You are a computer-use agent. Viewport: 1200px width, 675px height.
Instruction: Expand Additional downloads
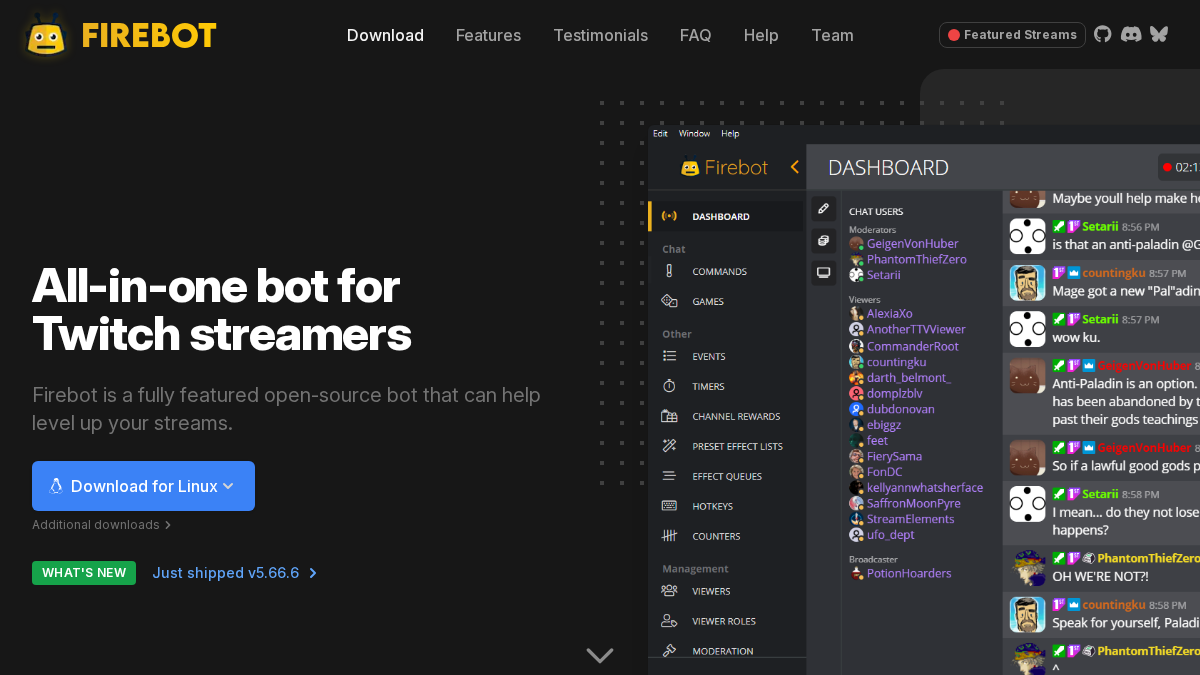tap(102, 525)
